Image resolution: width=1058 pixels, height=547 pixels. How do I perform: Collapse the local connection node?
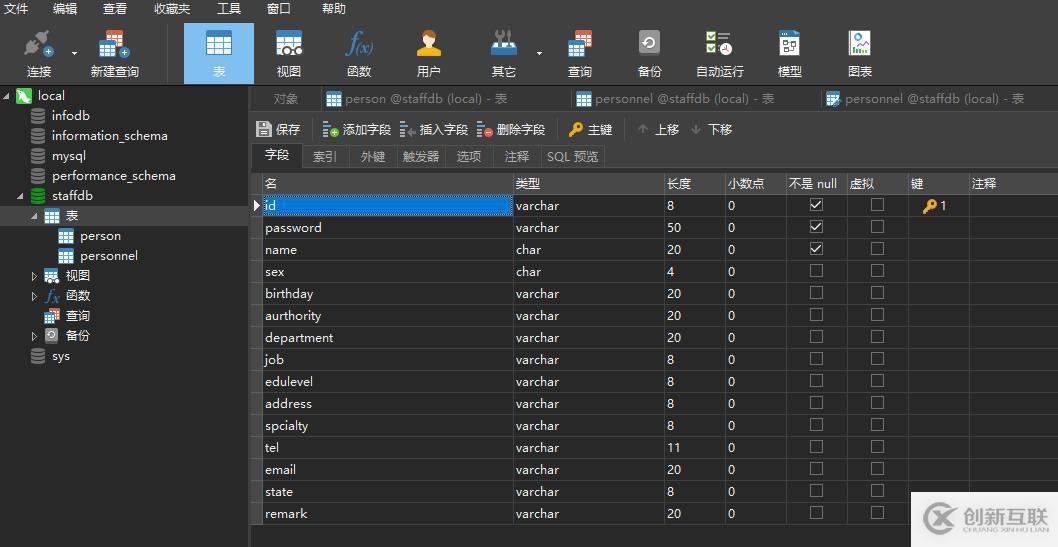(x=6, y=96)
